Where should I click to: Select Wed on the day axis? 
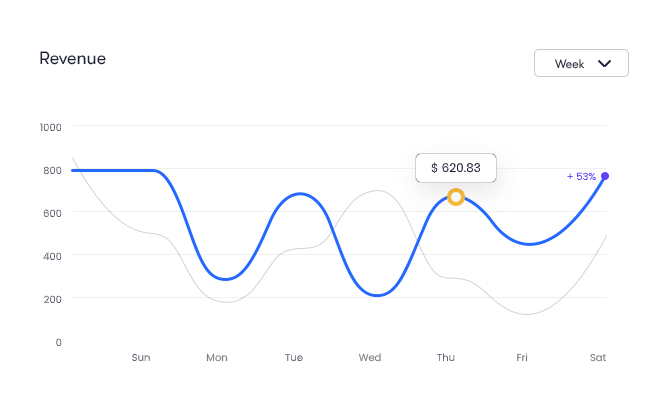(x=370, y=357)
